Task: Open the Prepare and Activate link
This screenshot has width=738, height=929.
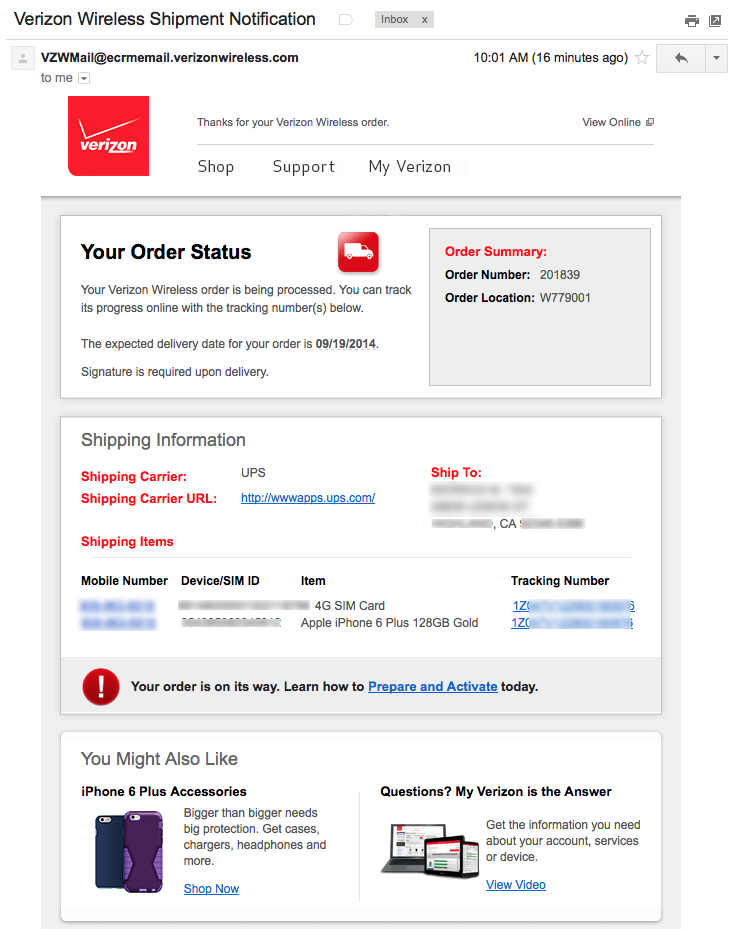Action: tap(432, 686)
